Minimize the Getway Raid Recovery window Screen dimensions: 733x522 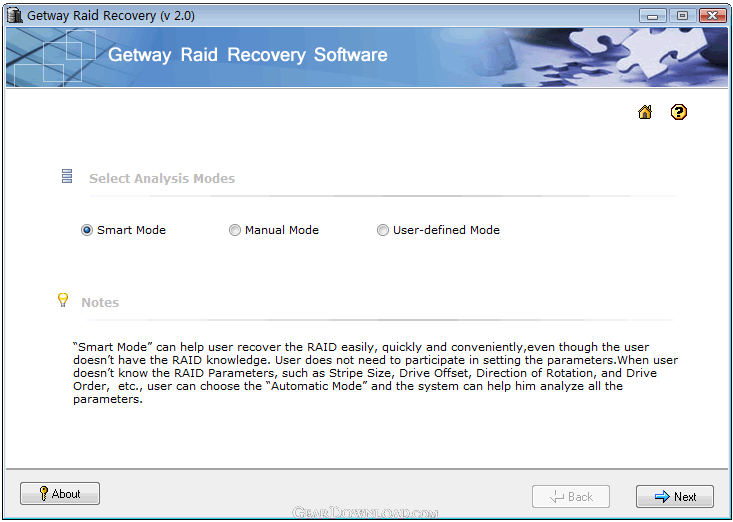tap(653, 15)
